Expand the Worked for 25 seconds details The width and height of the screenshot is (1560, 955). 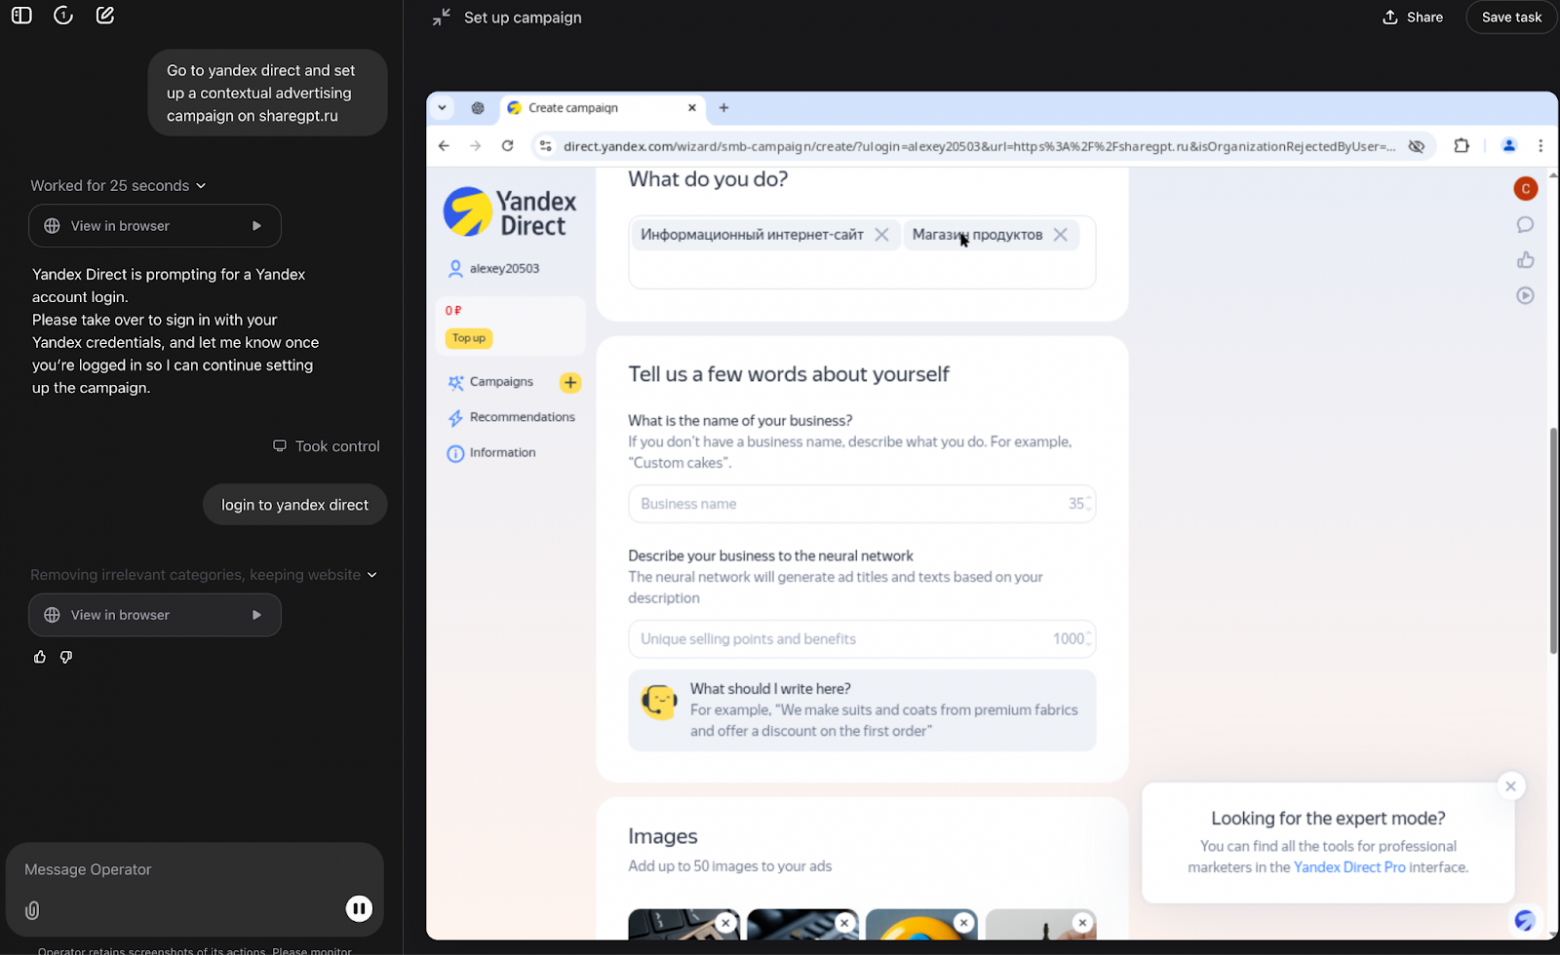118,186
